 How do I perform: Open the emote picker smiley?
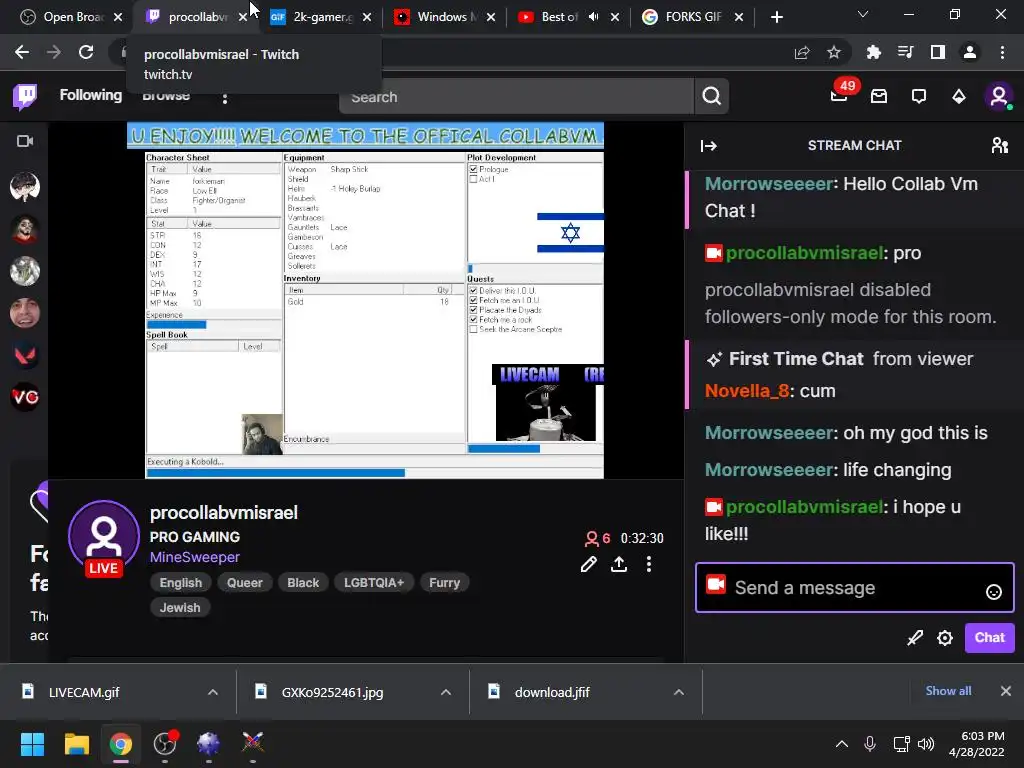click(x=993, y=592)
